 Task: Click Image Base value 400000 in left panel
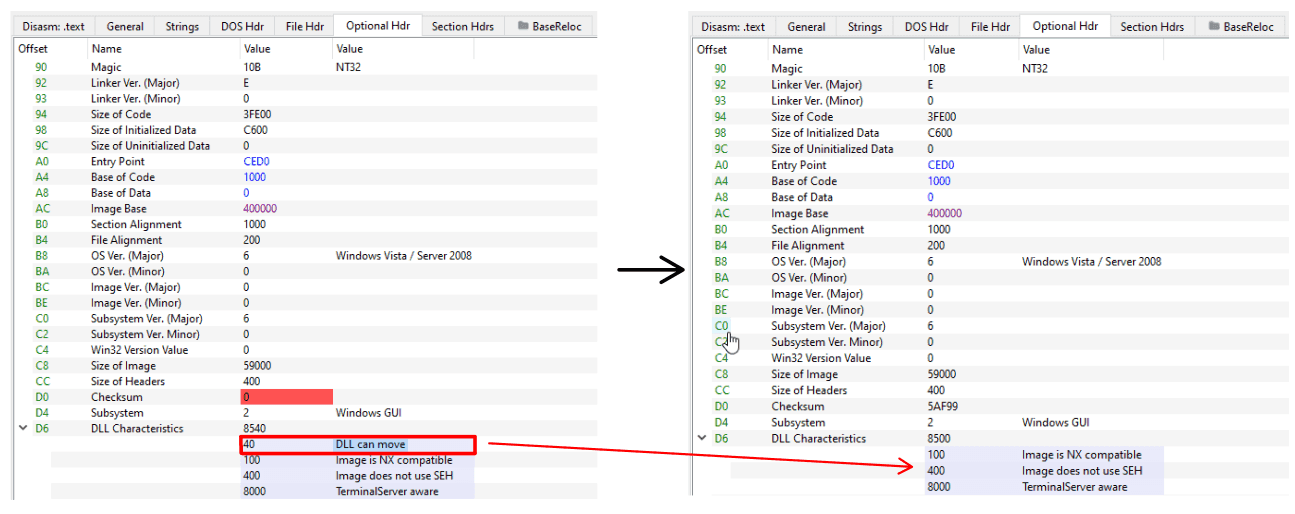pos(259,209)
